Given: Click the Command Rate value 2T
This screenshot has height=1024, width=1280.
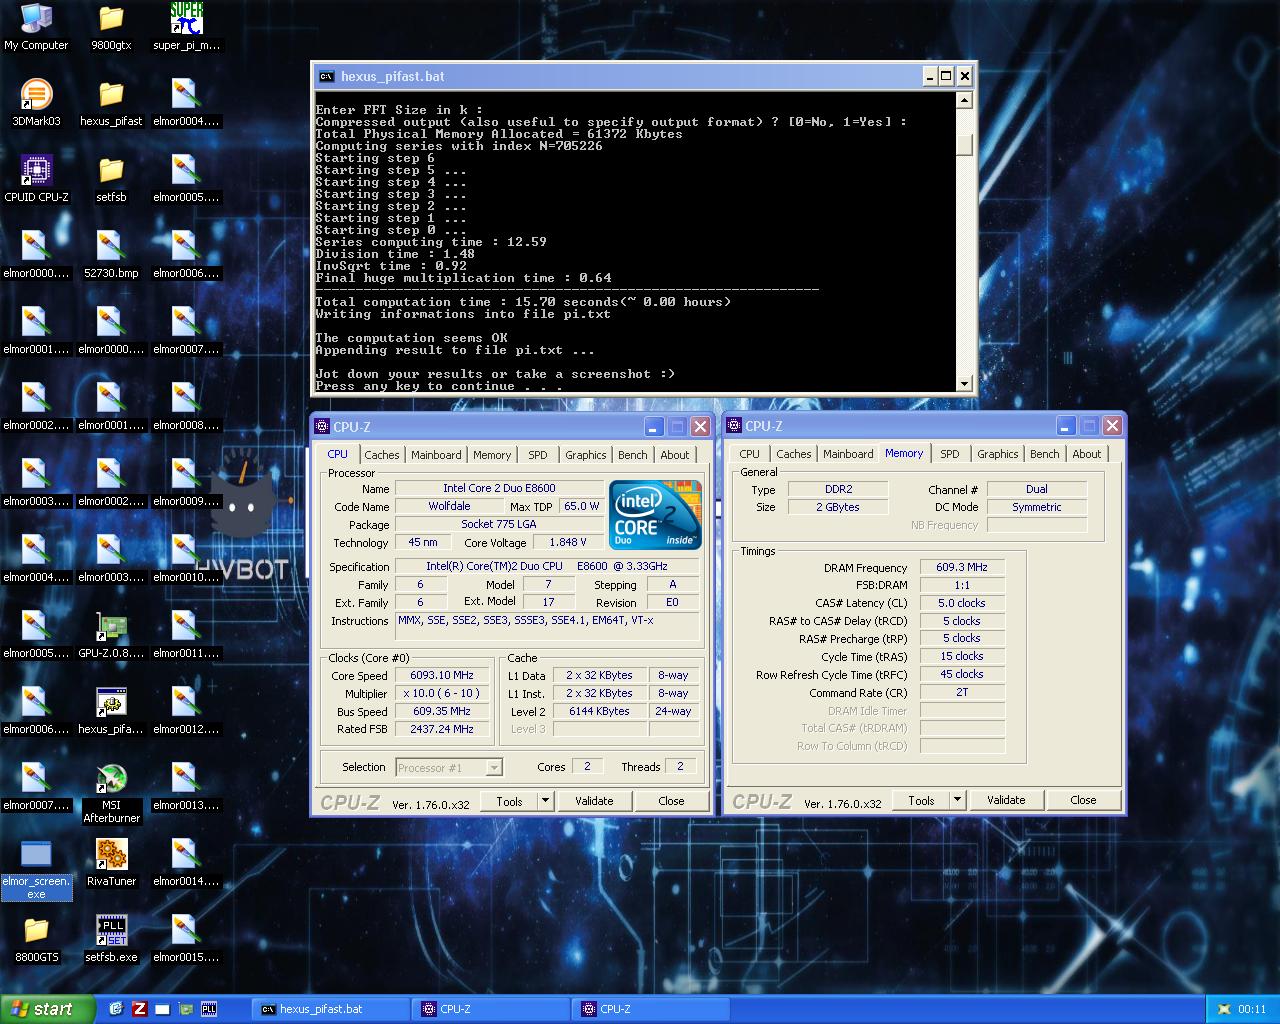Looking at the screenshot, I should coord(962,692).
